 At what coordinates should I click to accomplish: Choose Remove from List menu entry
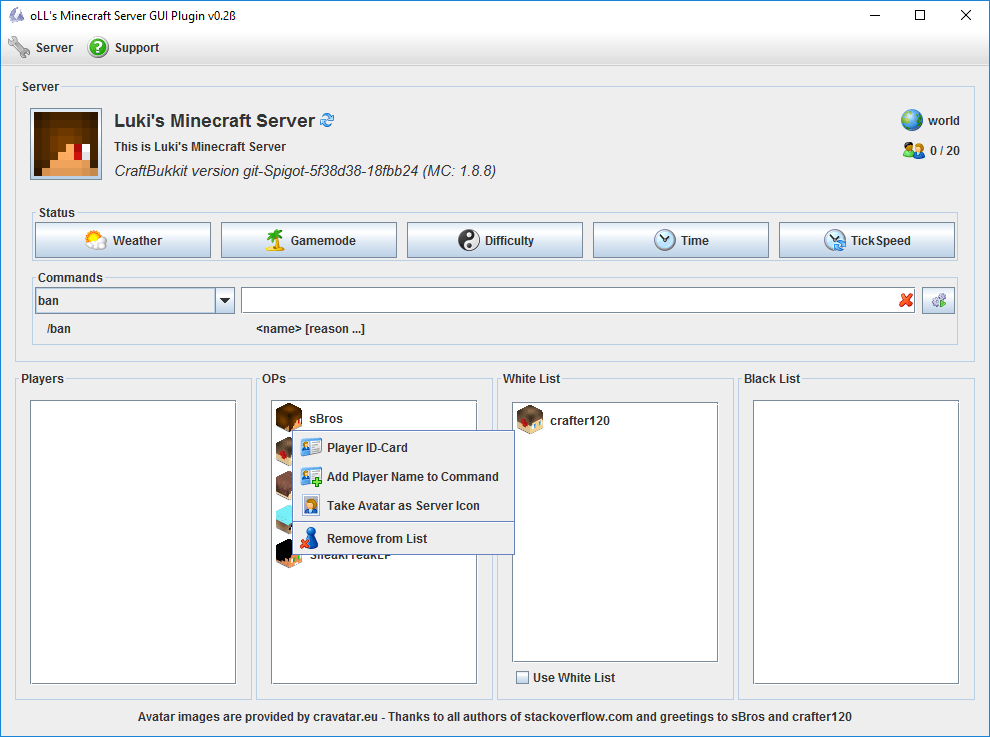[403, 539]
